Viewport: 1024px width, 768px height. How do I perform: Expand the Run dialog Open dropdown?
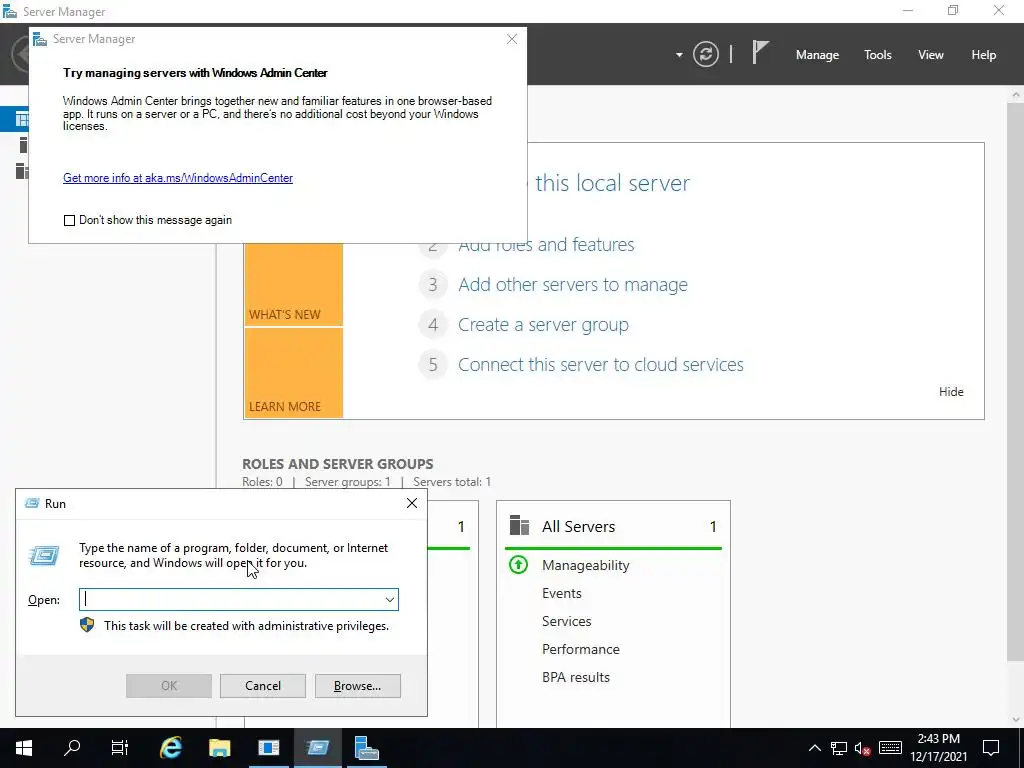390,600
